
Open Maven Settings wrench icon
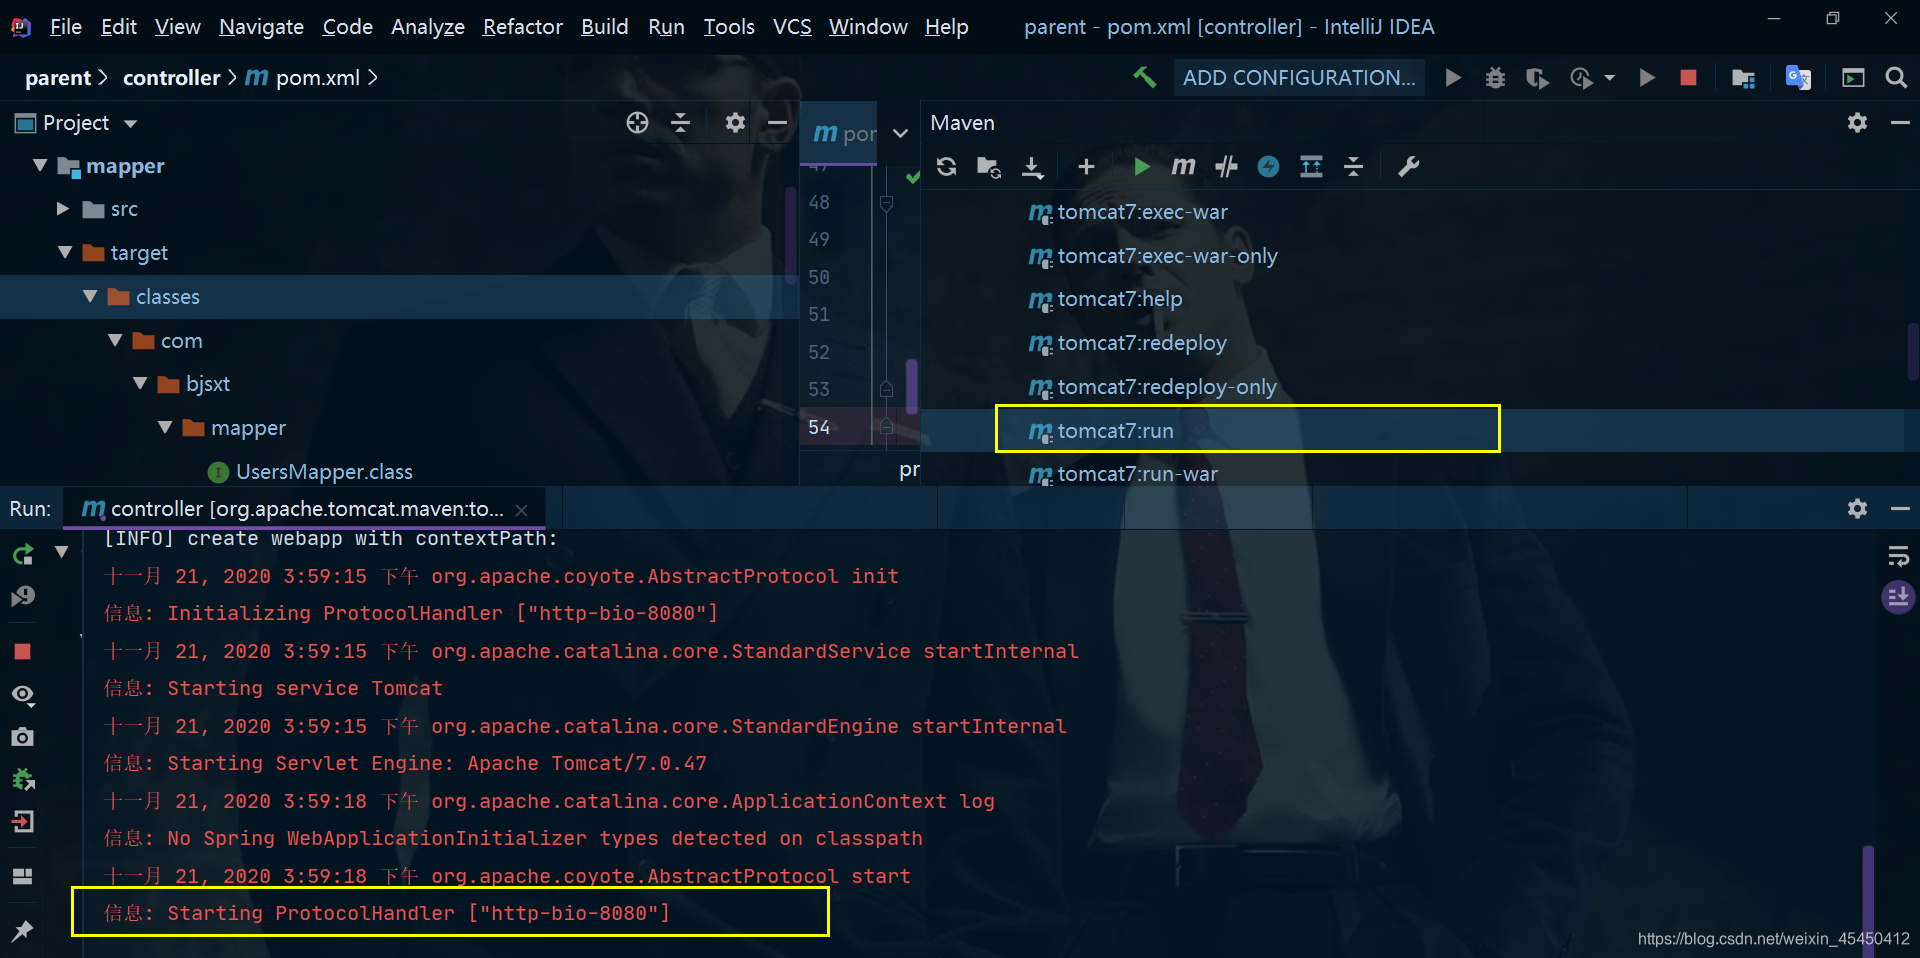[1408, 167]
